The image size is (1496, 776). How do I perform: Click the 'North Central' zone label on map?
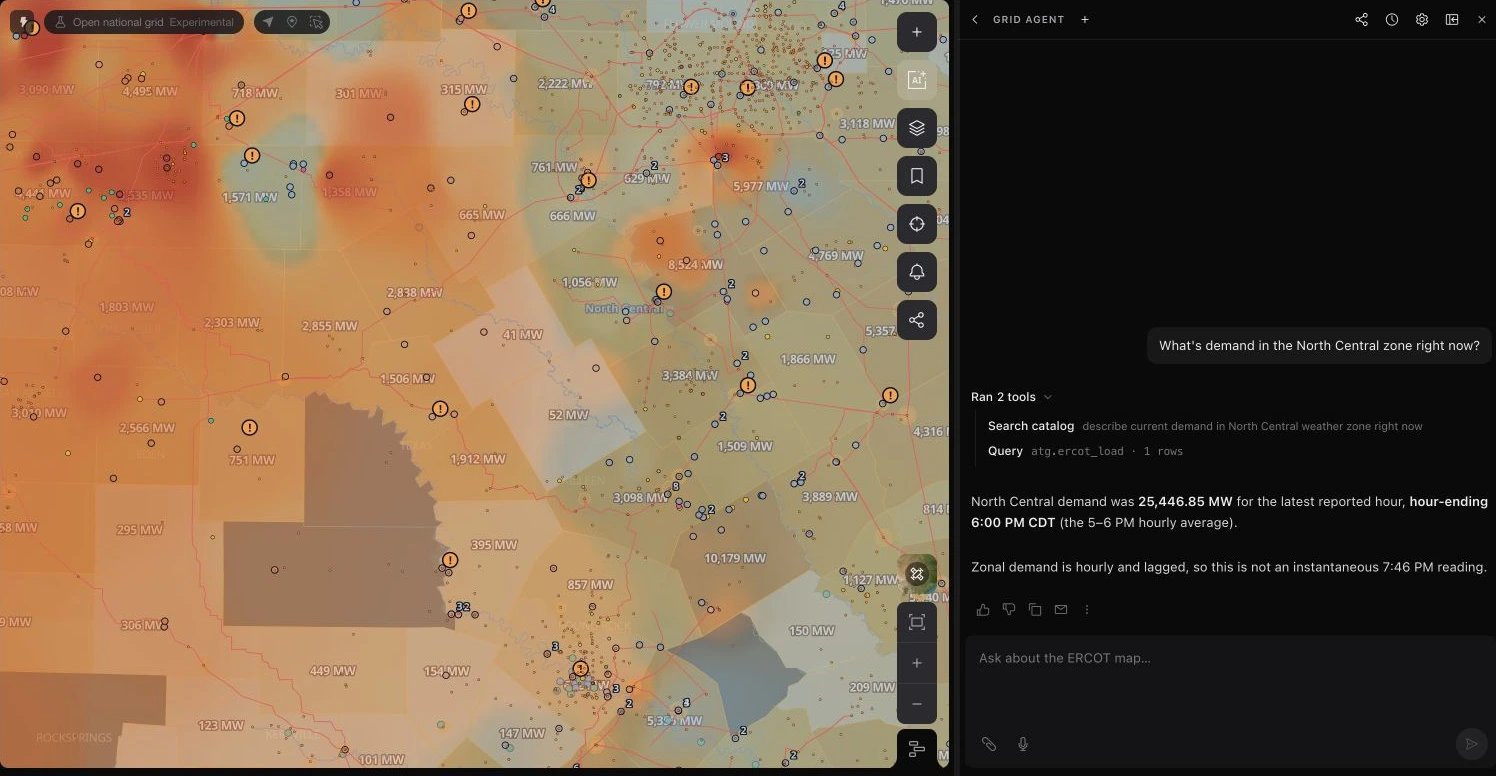pos(624,308)
